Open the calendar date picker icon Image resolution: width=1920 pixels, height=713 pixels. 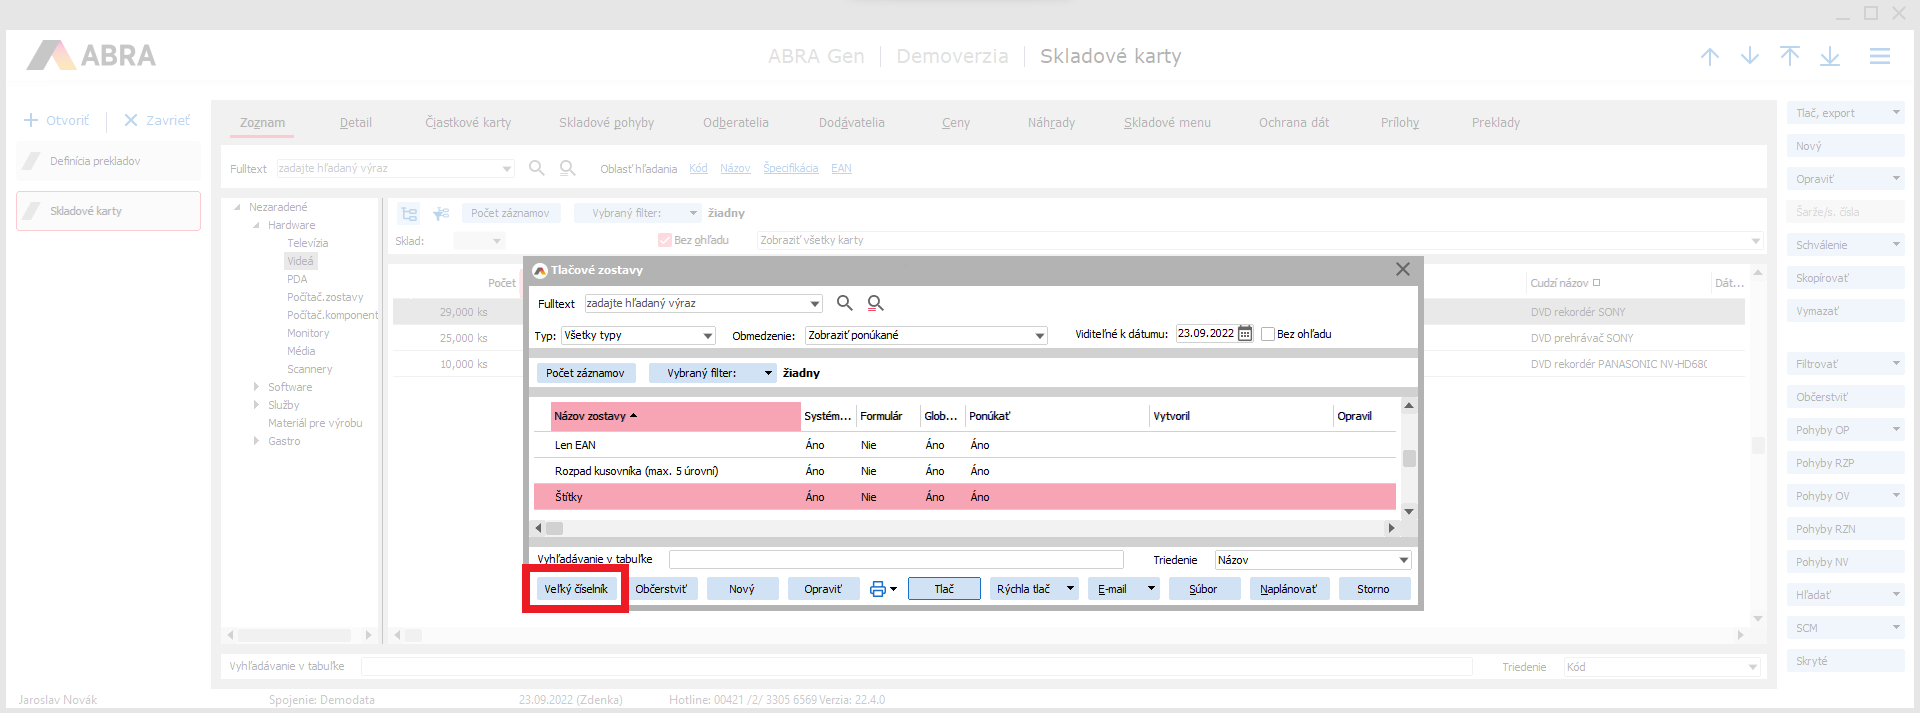tap(1245, 334)
